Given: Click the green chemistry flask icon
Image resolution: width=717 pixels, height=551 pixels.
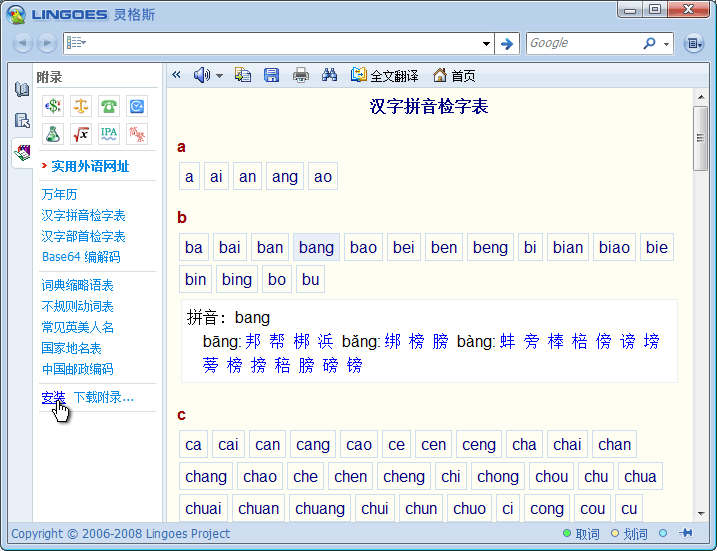Looking at the screenshot, I should coord(53,133).
